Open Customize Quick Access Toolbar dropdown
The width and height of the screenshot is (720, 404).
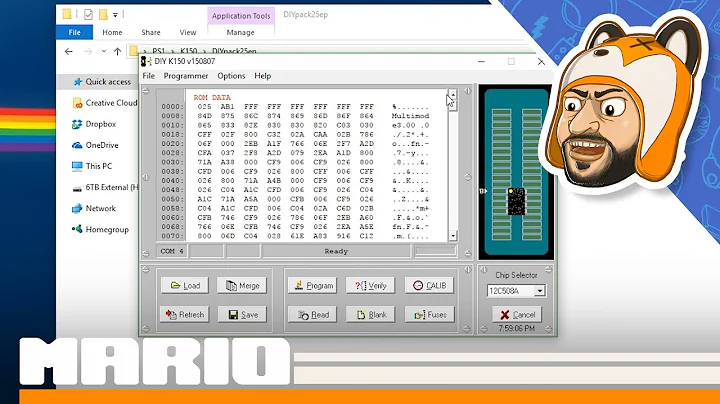click(x=115, y=15)
